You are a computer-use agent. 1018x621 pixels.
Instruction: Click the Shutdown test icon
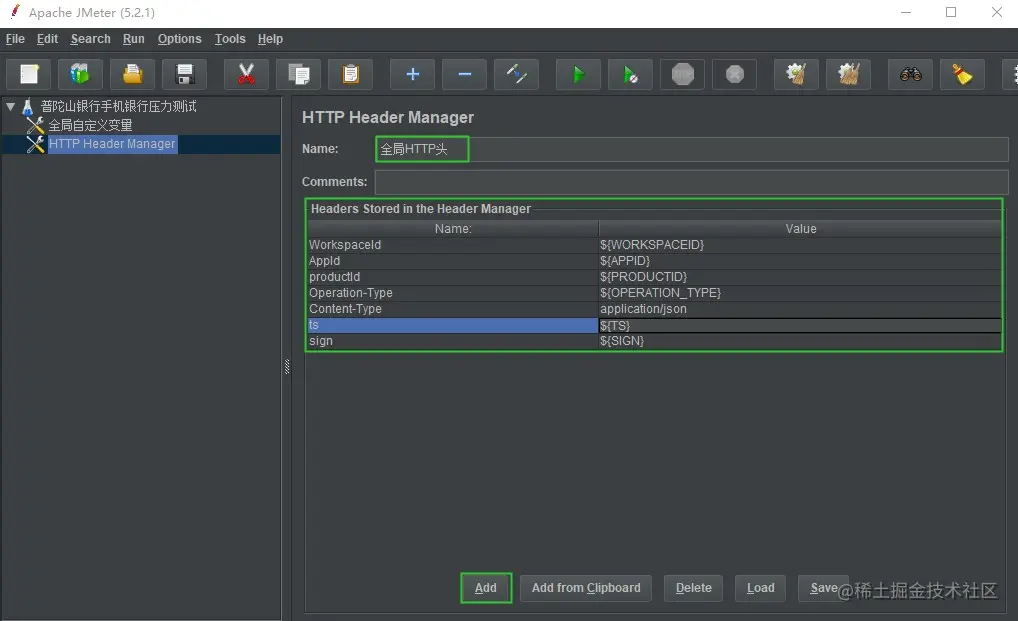pos(734,75)
